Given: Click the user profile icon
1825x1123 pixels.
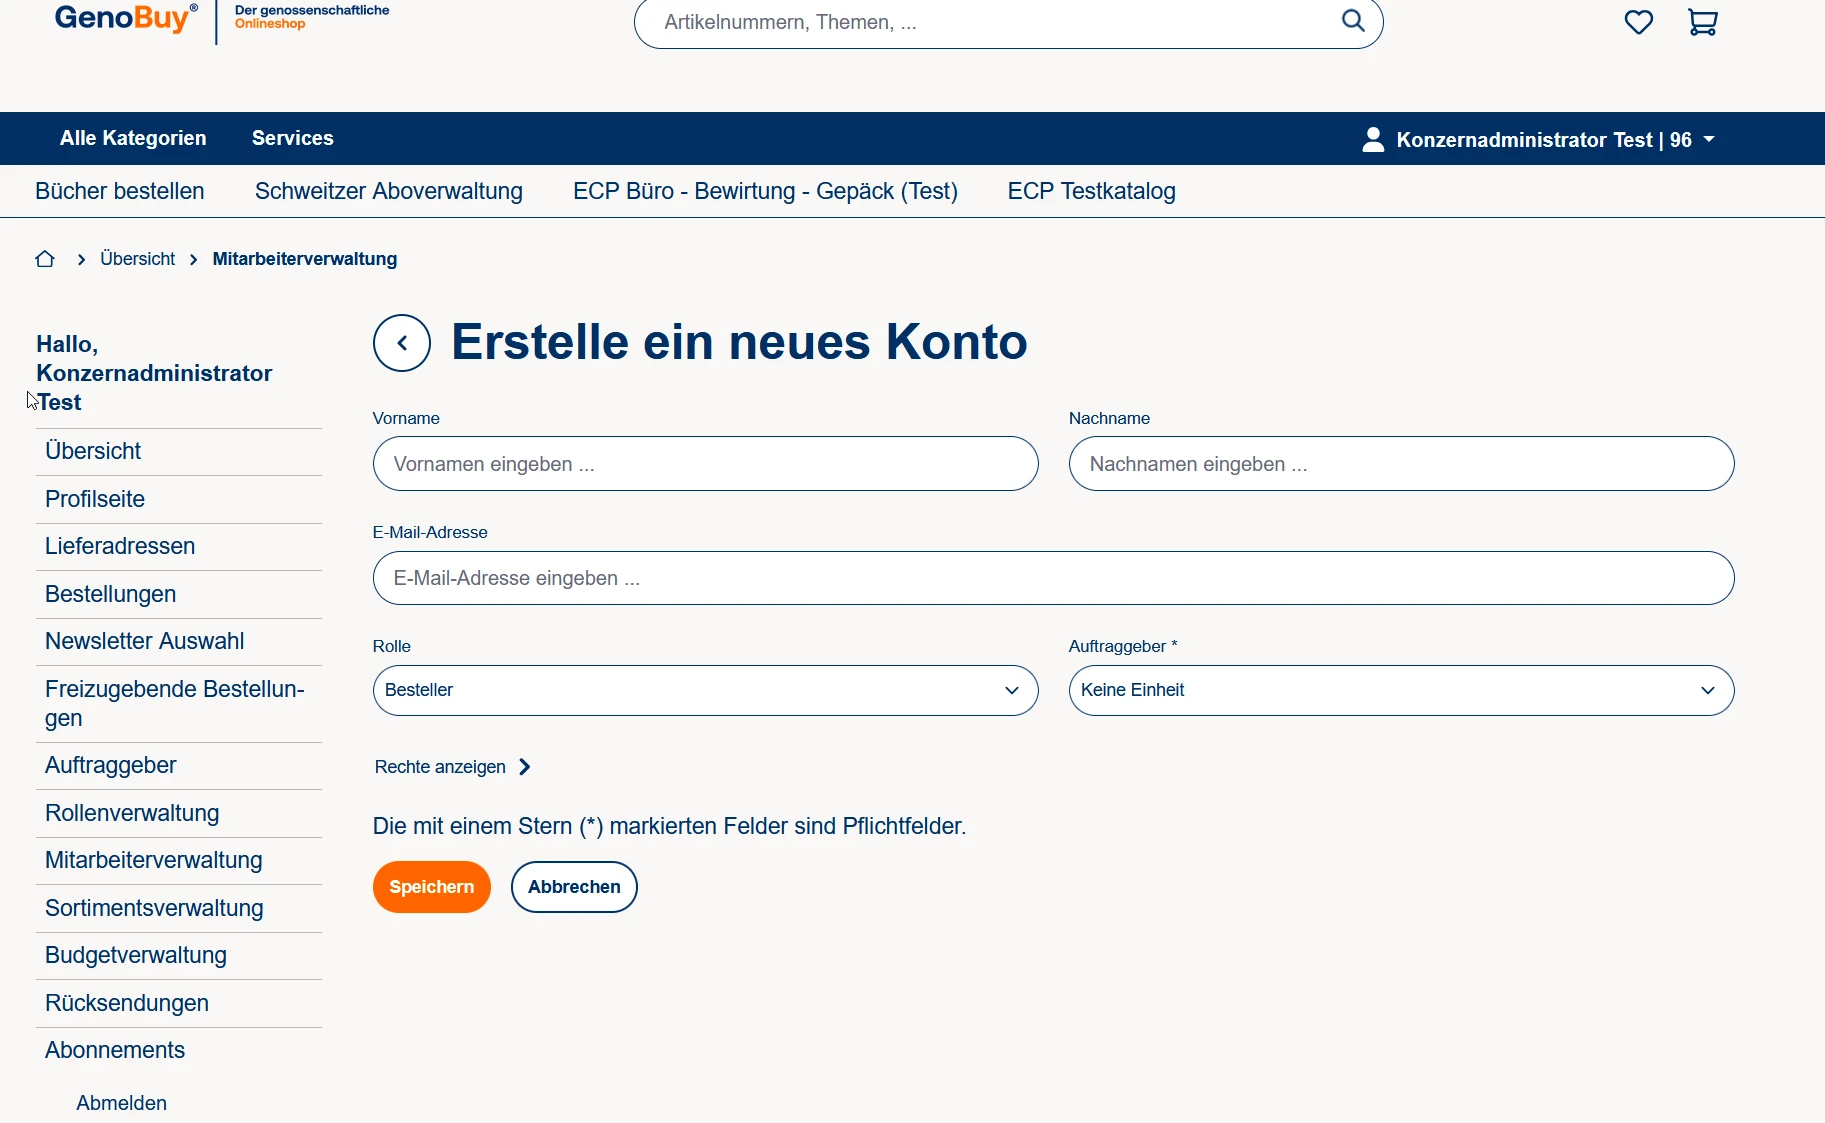Looking at the screenshot, I should (1373, 139).
